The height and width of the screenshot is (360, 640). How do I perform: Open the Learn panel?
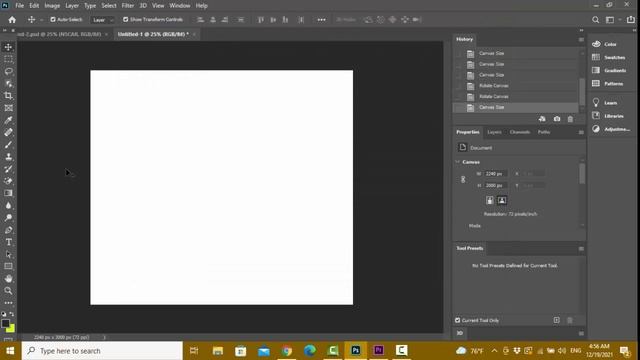coord(604,102)
